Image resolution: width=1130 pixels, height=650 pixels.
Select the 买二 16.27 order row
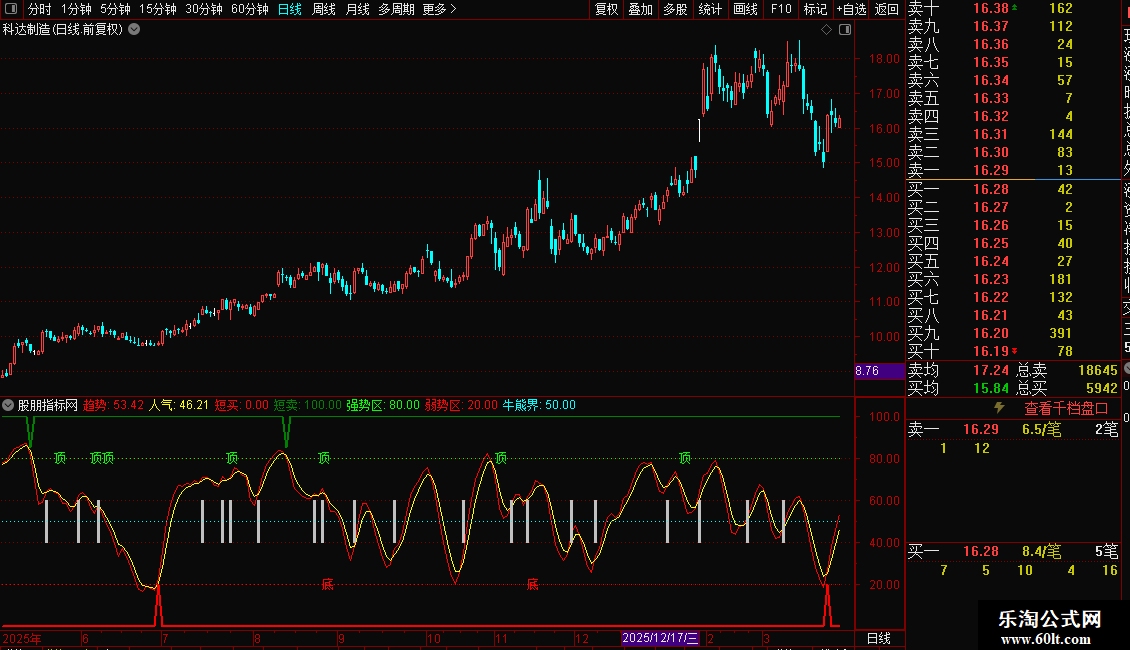pos(1013,207)
